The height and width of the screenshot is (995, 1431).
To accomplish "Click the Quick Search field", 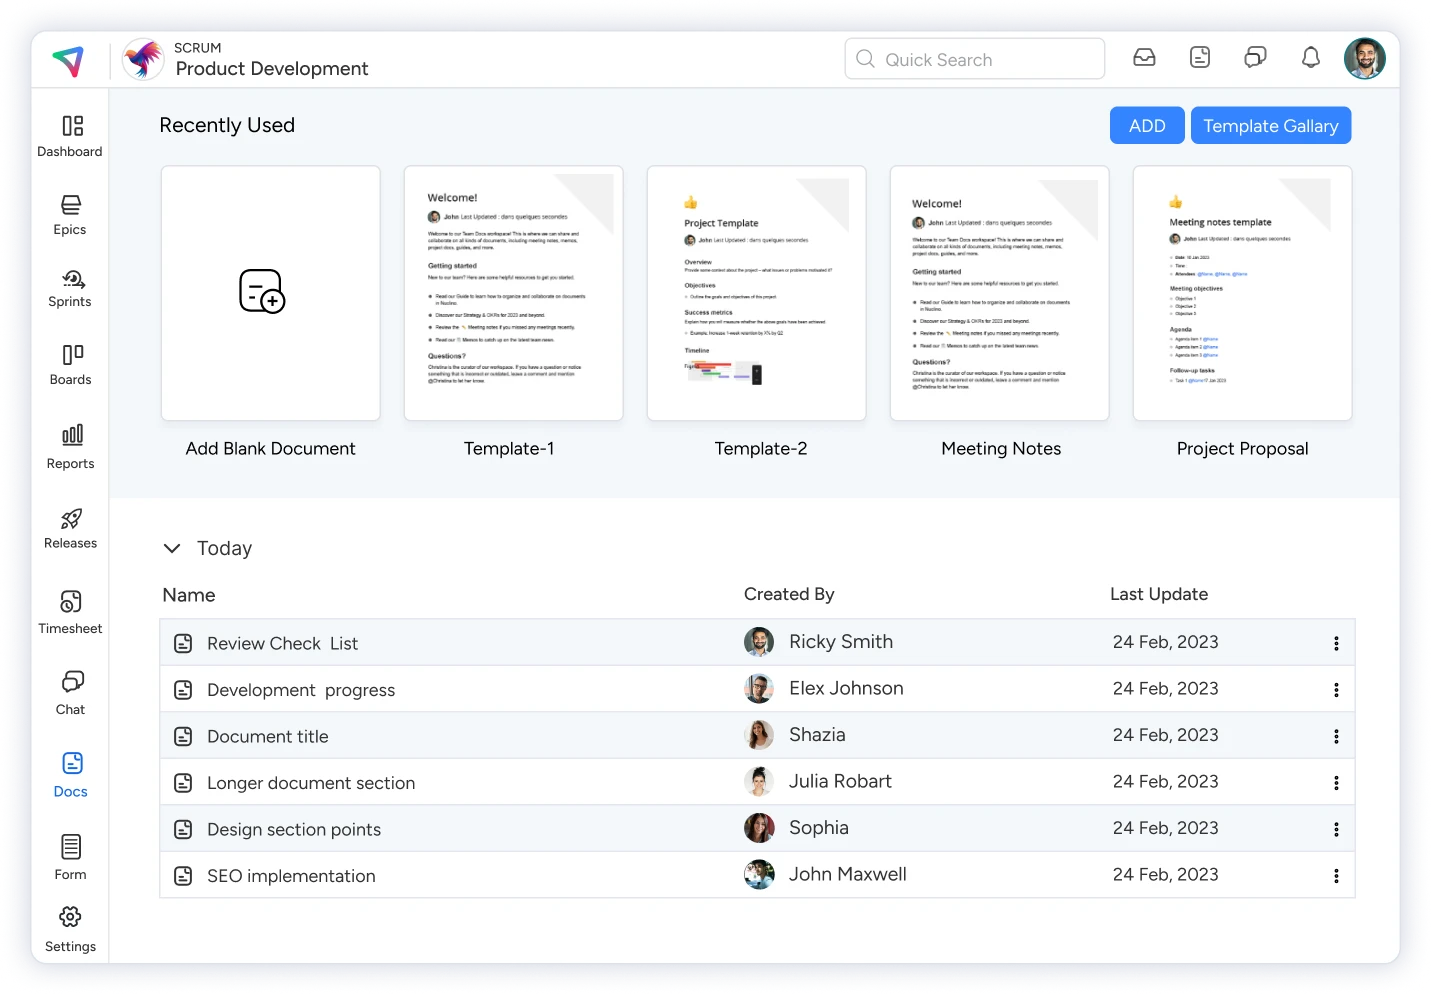I will (x=973, y=58).
